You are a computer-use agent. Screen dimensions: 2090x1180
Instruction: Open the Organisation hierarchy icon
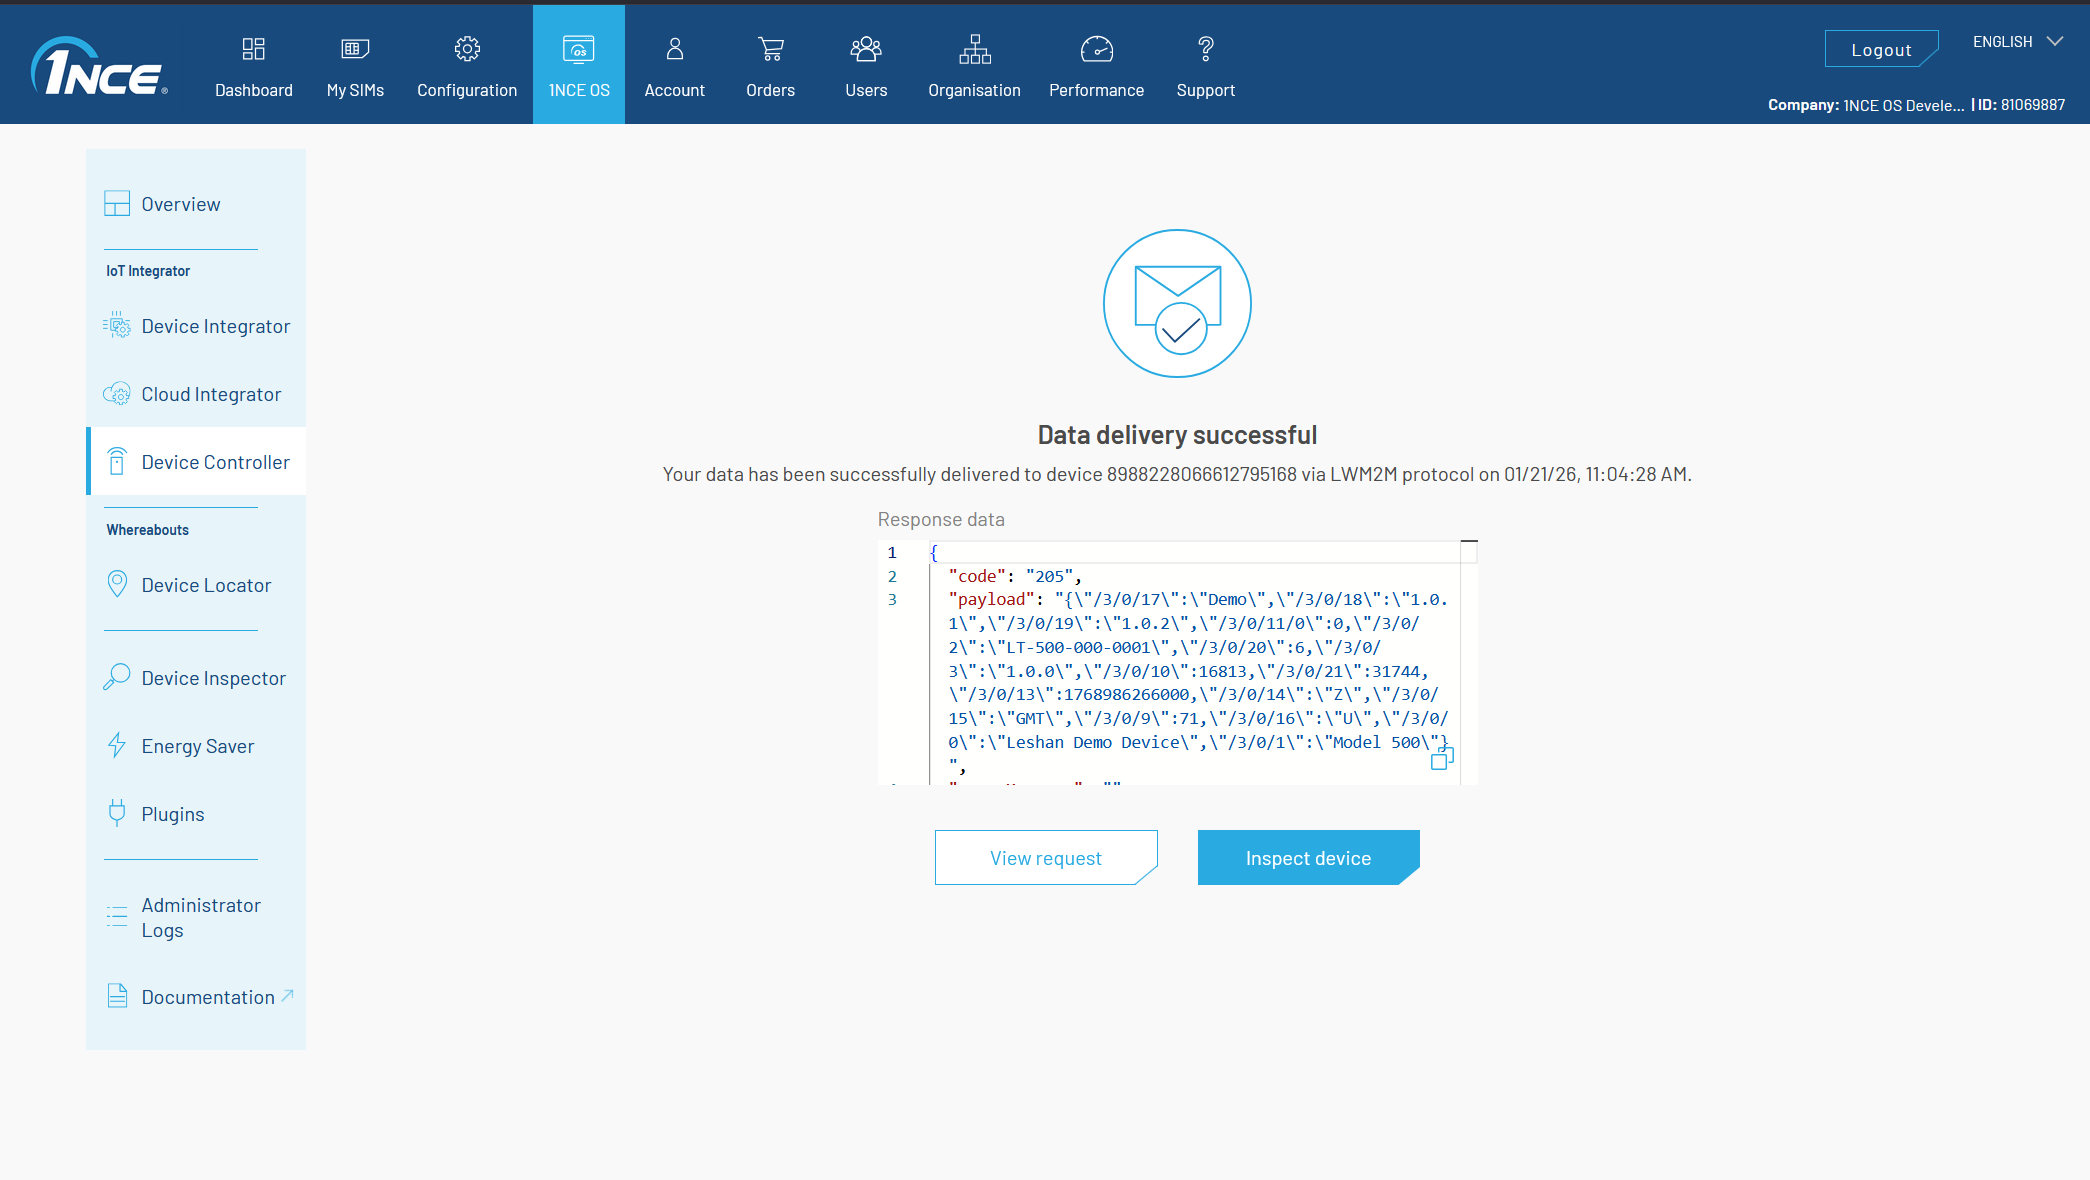point(974,49)
